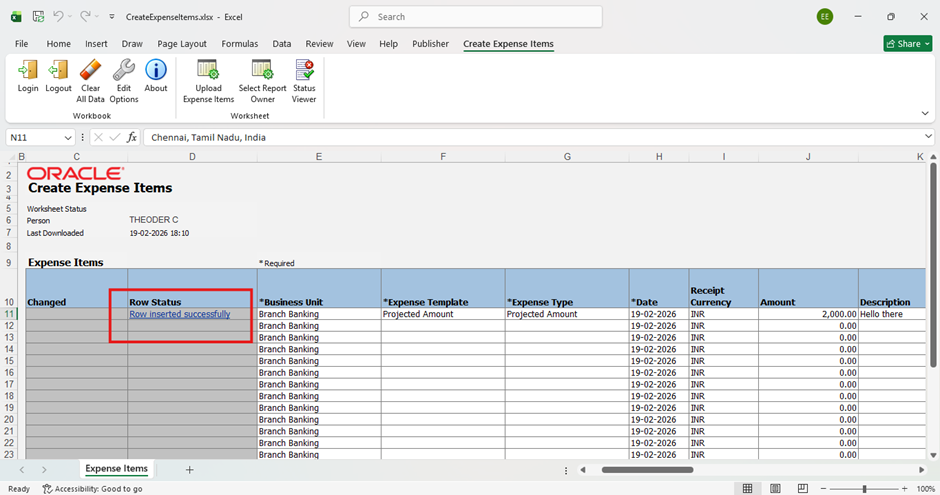Click column header J
Viewport: 940px width, 495px height.
[808, 156]
